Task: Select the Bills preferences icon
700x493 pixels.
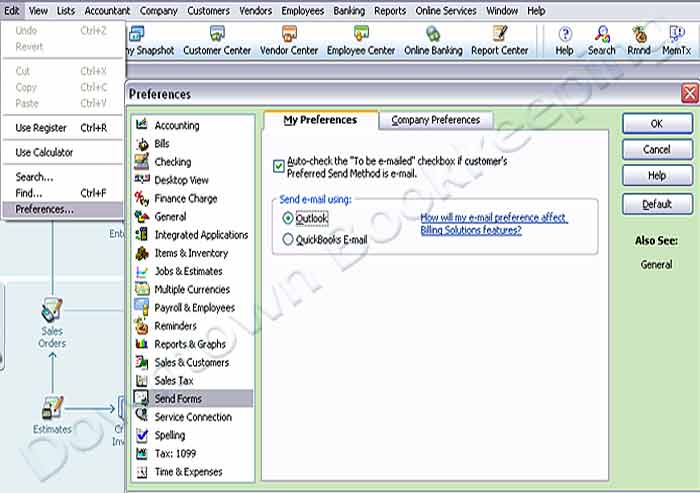Action: click(x=142, y=143)
